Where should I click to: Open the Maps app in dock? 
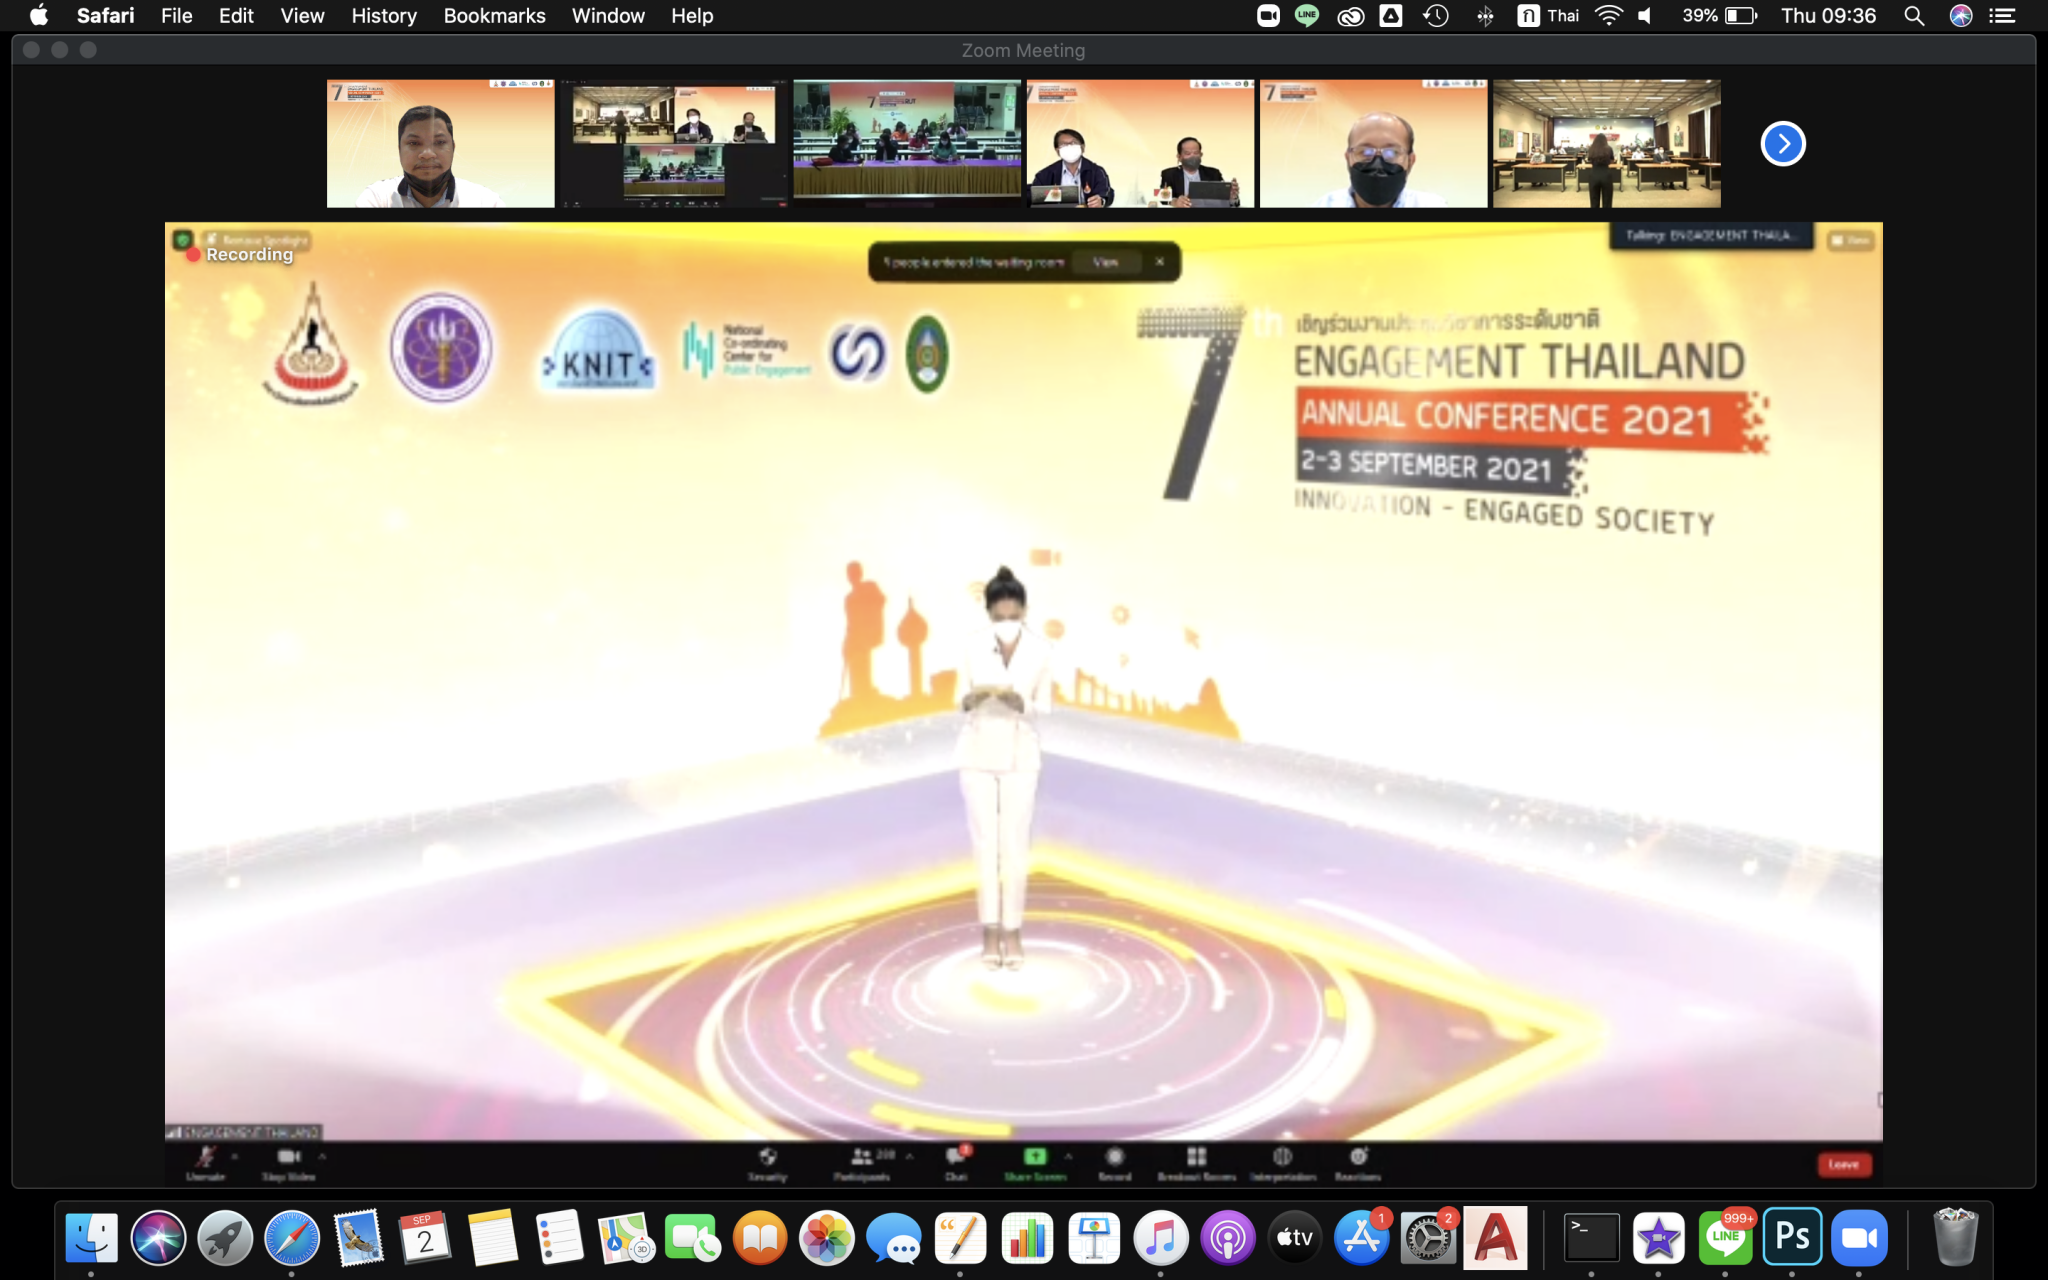627,1238
